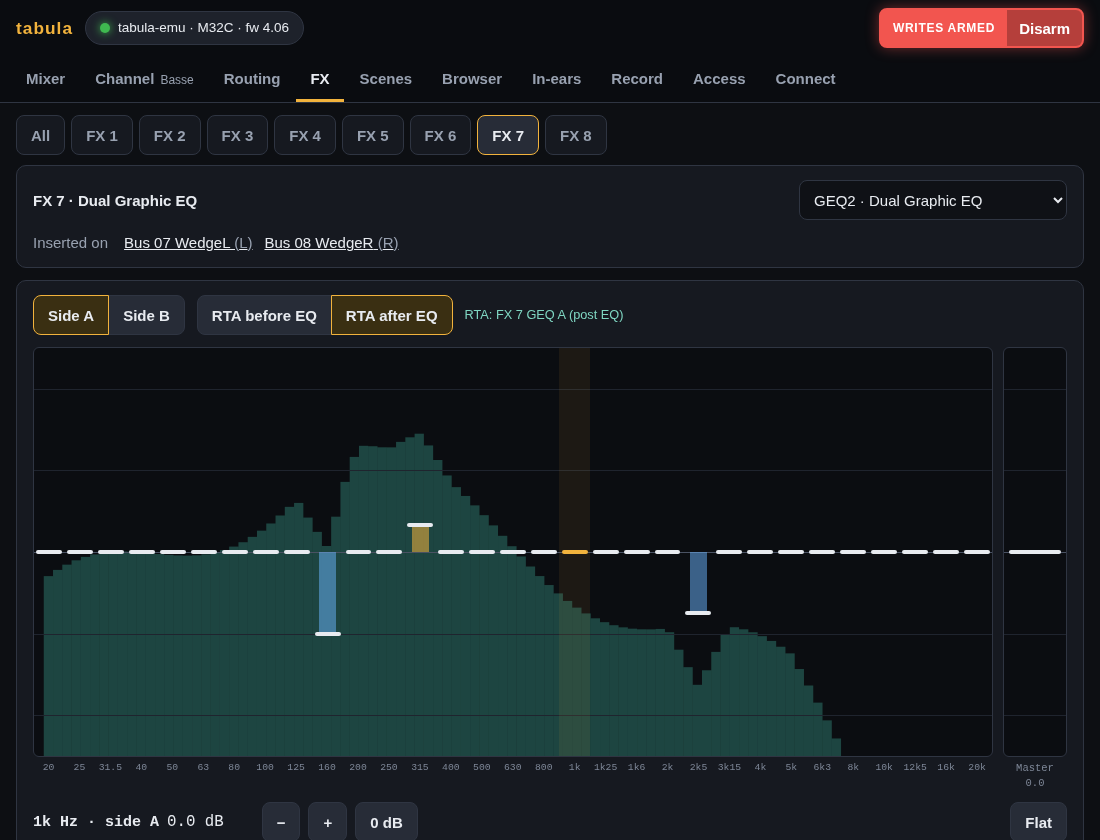
Task: Click the Master label under the fader
Action: click(1035, 768)
